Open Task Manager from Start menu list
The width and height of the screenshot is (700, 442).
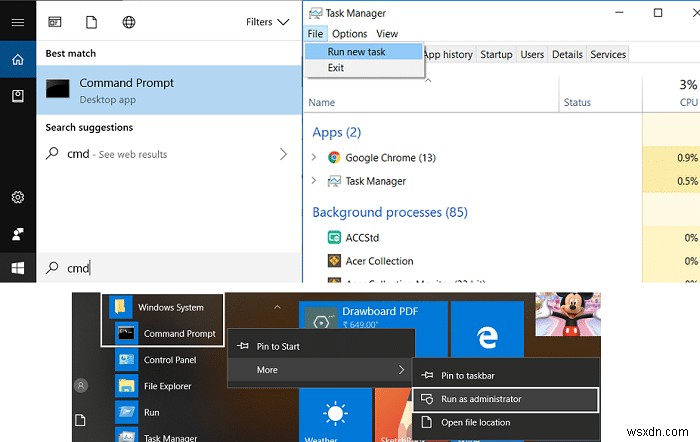tap(170, 438)
